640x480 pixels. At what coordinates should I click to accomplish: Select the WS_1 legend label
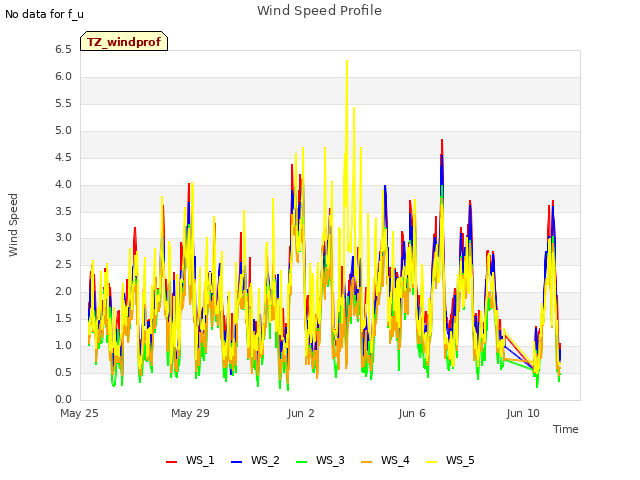[x=200, y=460]
